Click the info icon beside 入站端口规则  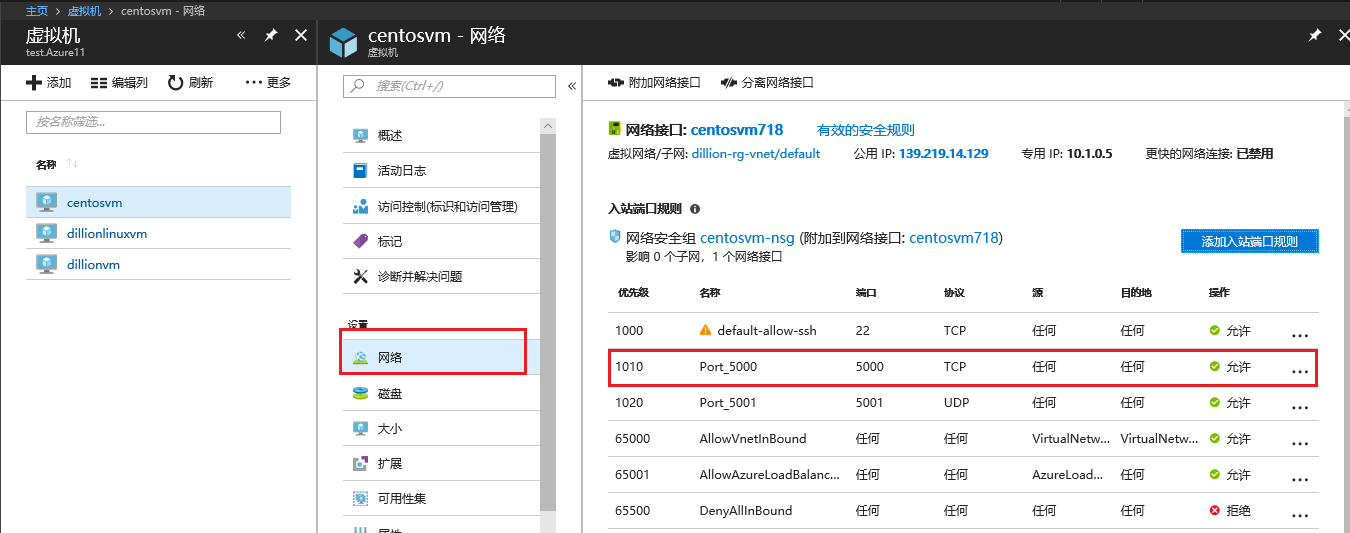pos(695,210)
